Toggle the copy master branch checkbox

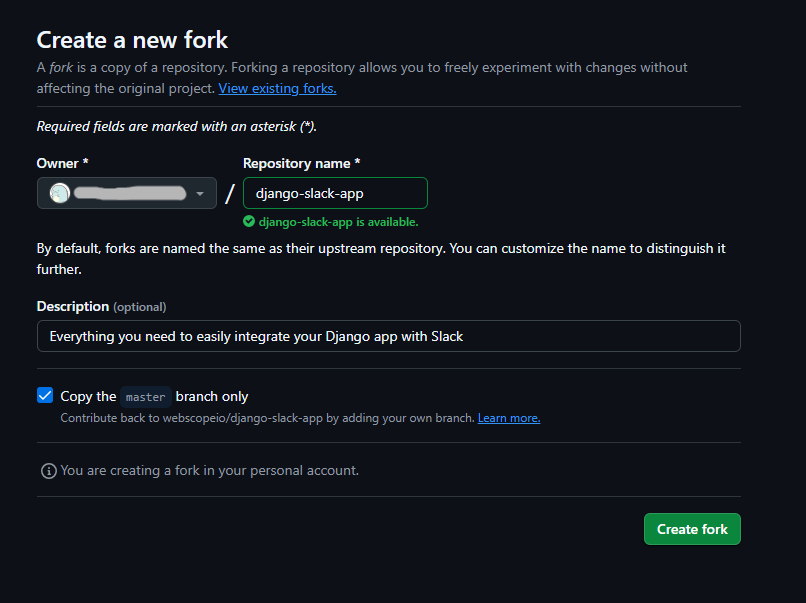45,396
